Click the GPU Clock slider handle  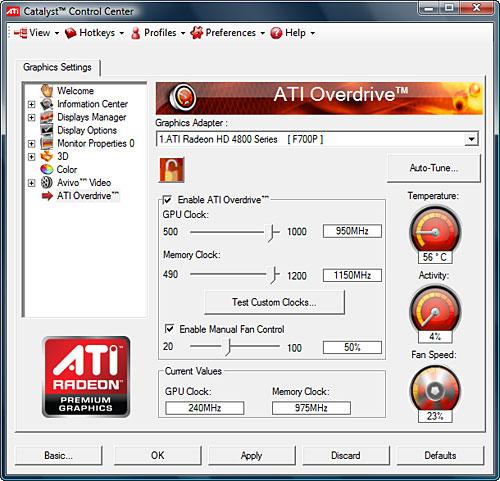272,232
